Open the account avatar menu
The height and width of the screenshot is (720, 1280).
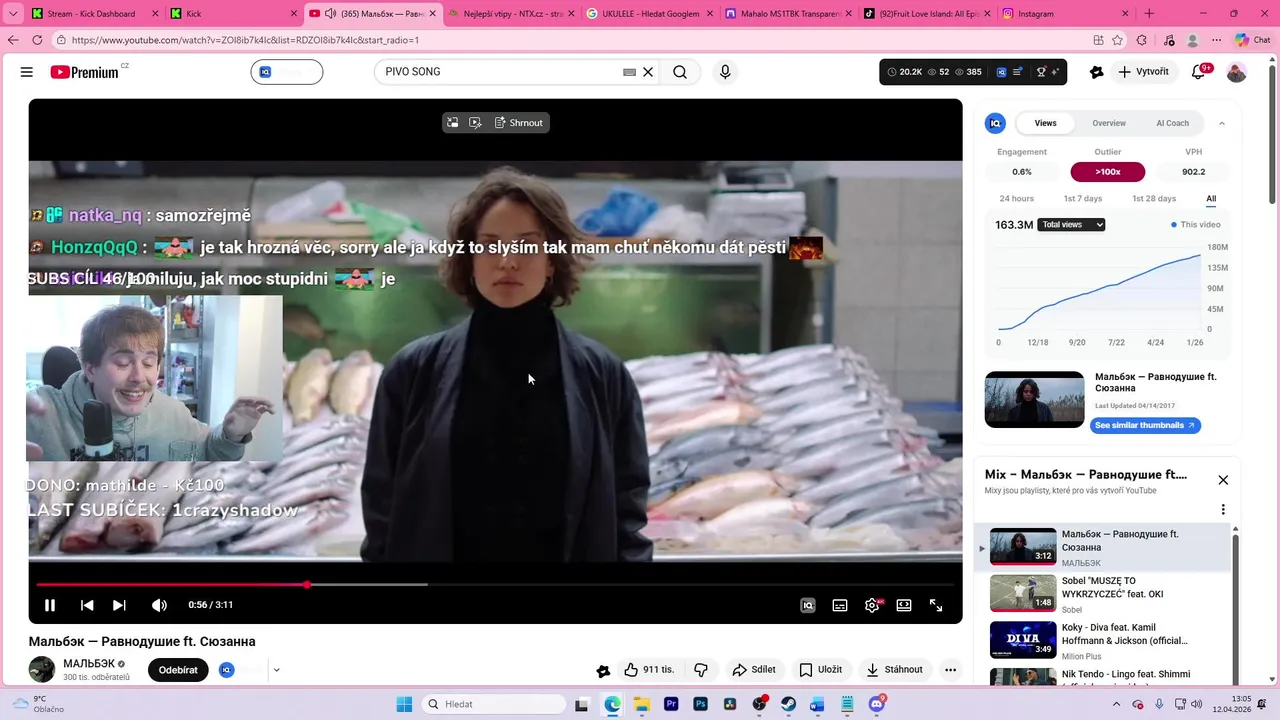coord(1237,72)
